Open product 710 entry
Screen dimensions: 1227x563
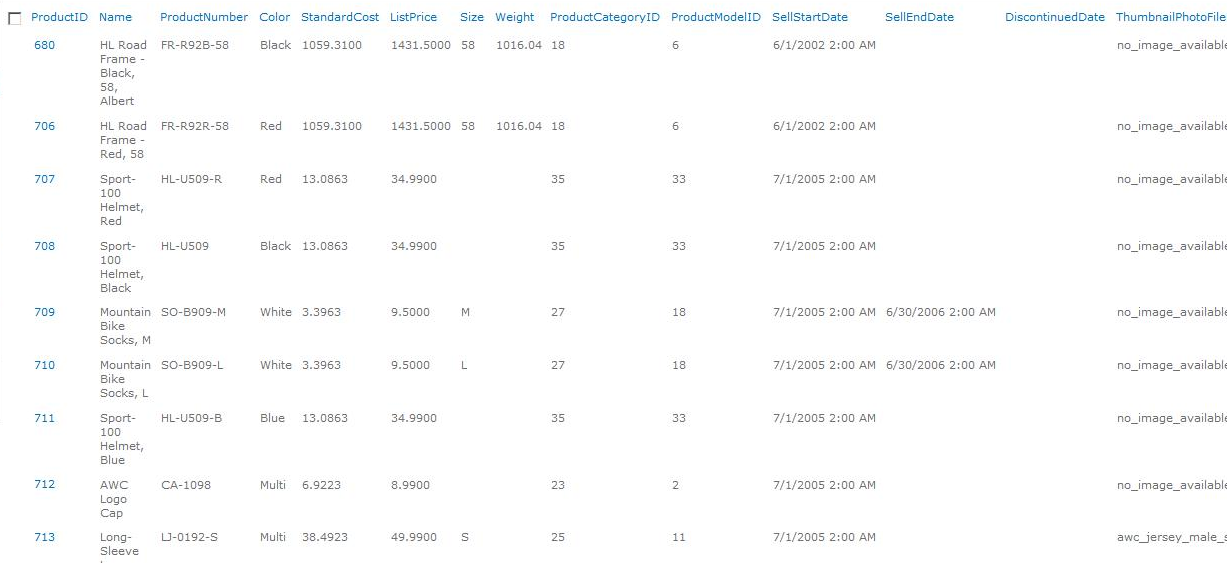coord(45,365)
